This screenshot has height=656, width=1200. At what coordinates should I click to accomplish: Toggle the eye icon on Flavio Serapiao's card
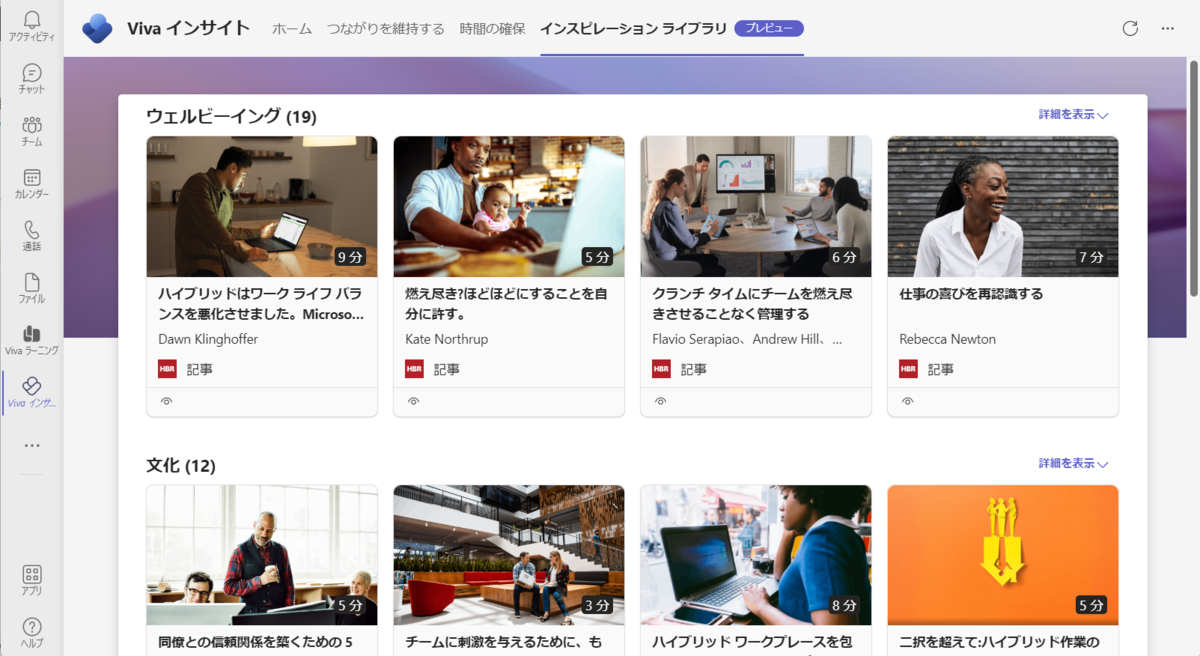[660, 401]
